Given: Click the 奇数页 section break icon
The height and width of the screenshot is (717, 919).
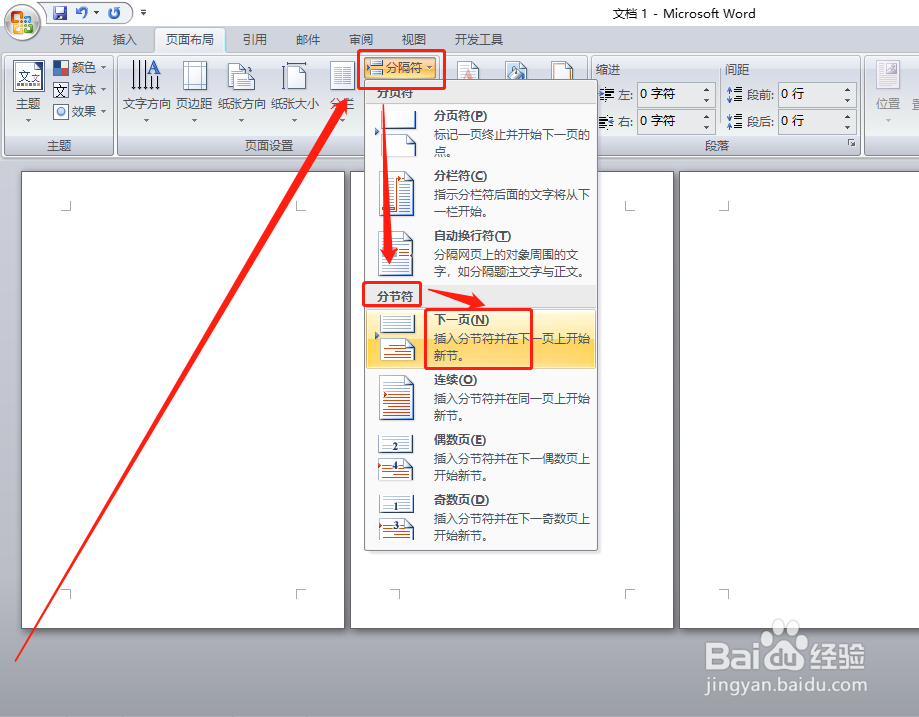Looking at the screenshot, I should click(x=397, y=518).
